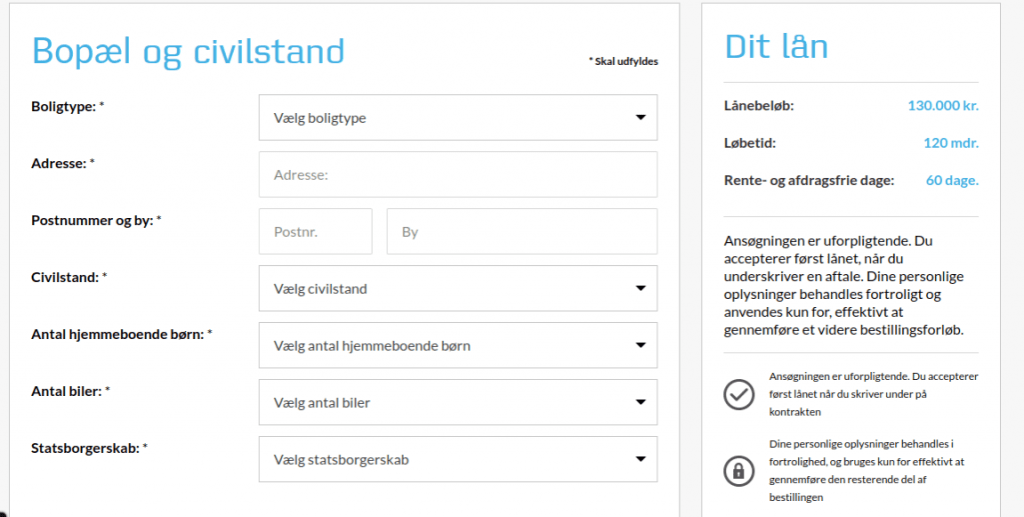Click the 120 mdr. term value
The image size is (1024, 517).
(951, 143)
